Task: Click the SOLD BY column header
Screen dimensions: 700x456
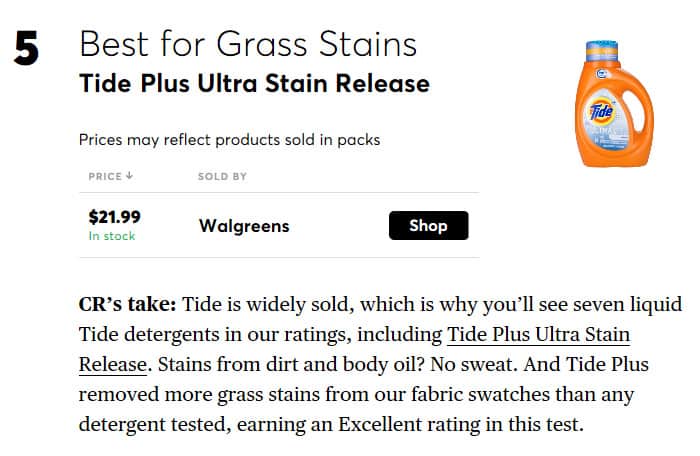Action: 222,176
